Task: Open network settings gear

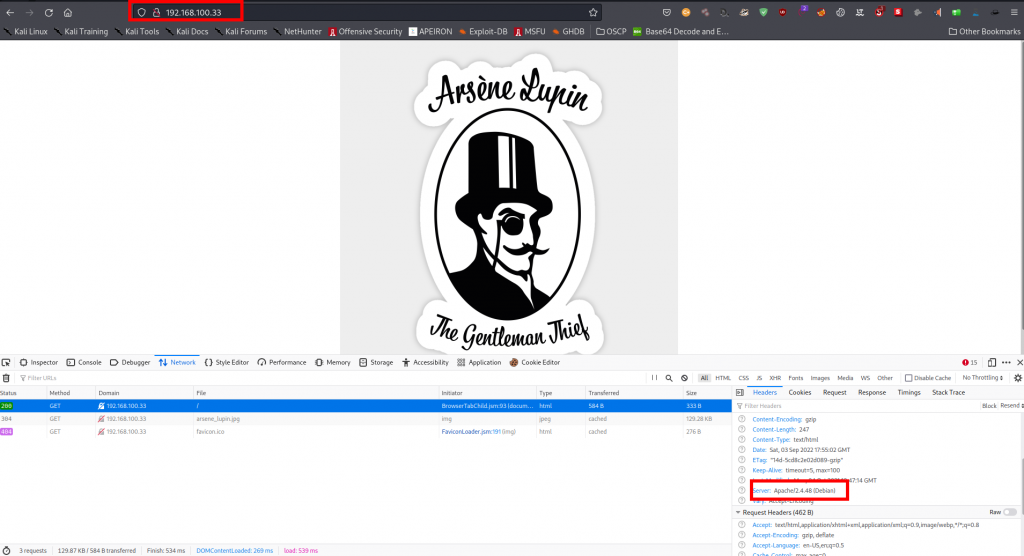Action: [x=1017, y=378]
